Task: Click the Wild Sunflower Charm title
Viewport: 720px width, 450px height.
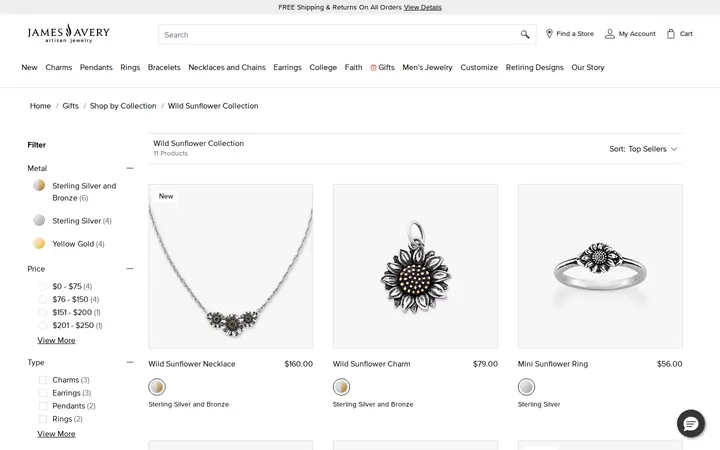Action: pyautogui.click(x=371, y=364)
